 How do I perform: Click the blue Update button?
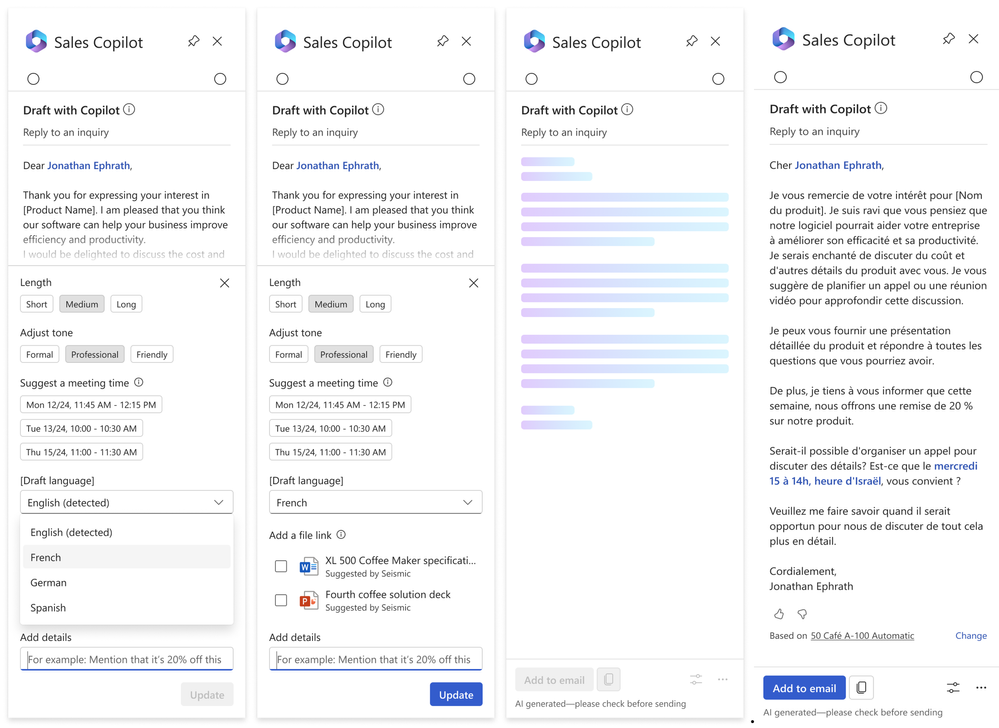[456, 695]
